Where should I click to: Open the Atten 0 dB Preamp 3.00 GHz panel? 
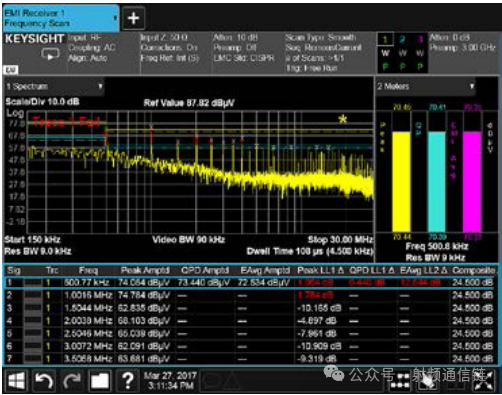coord(463,53)
